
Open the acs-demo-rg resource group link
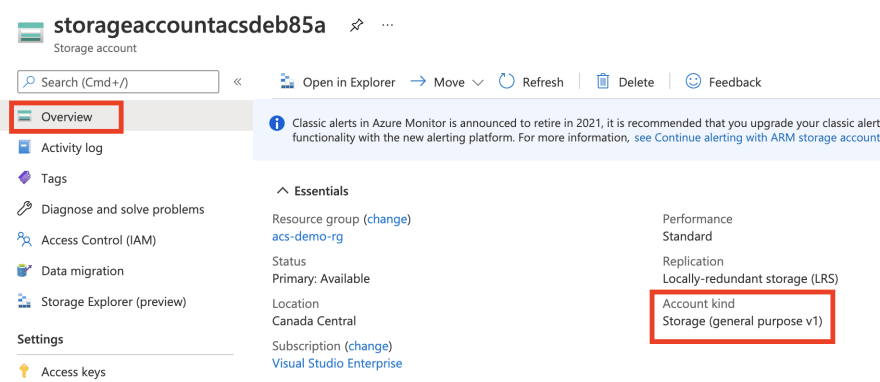[308, 237]
